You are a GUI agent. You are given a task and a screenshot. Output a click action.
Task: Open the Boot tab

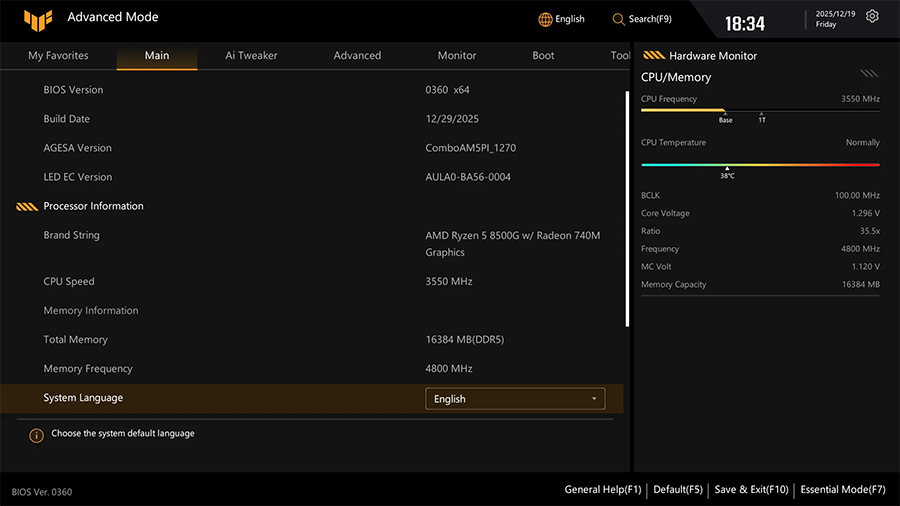point(543,56)
